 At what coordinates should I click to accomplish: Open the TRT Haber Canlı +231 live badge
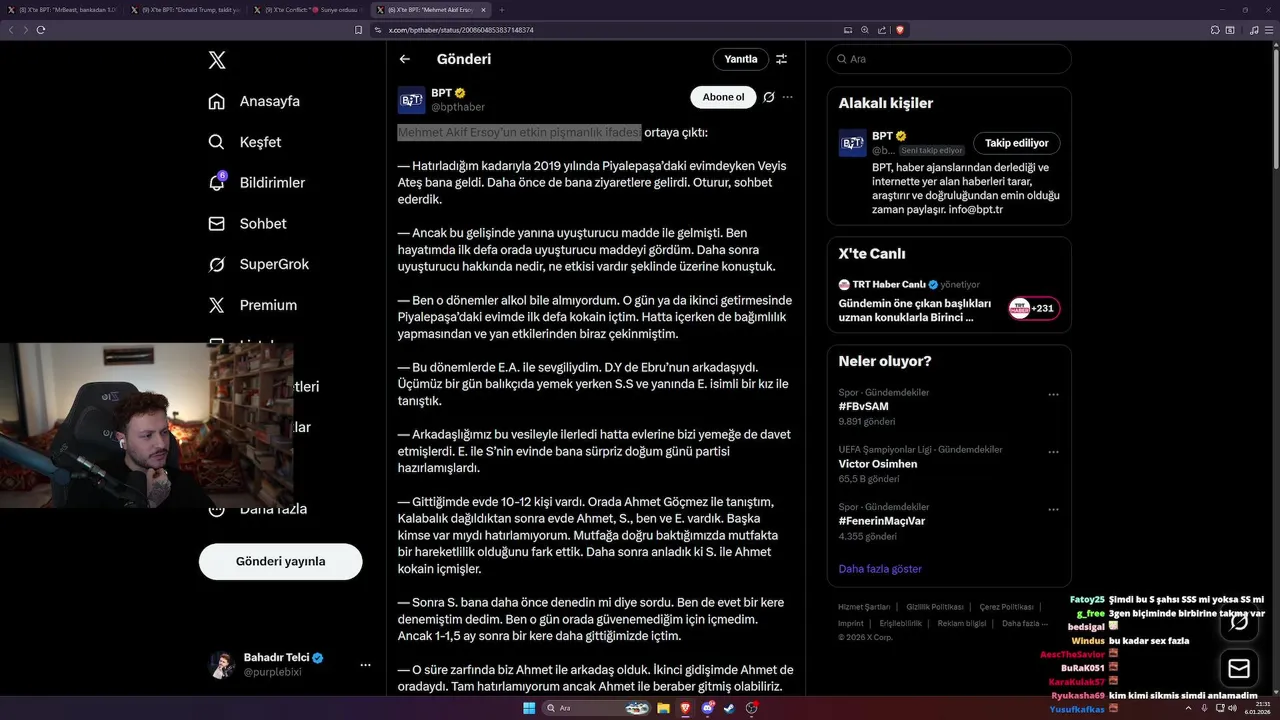coord(1034,308)
